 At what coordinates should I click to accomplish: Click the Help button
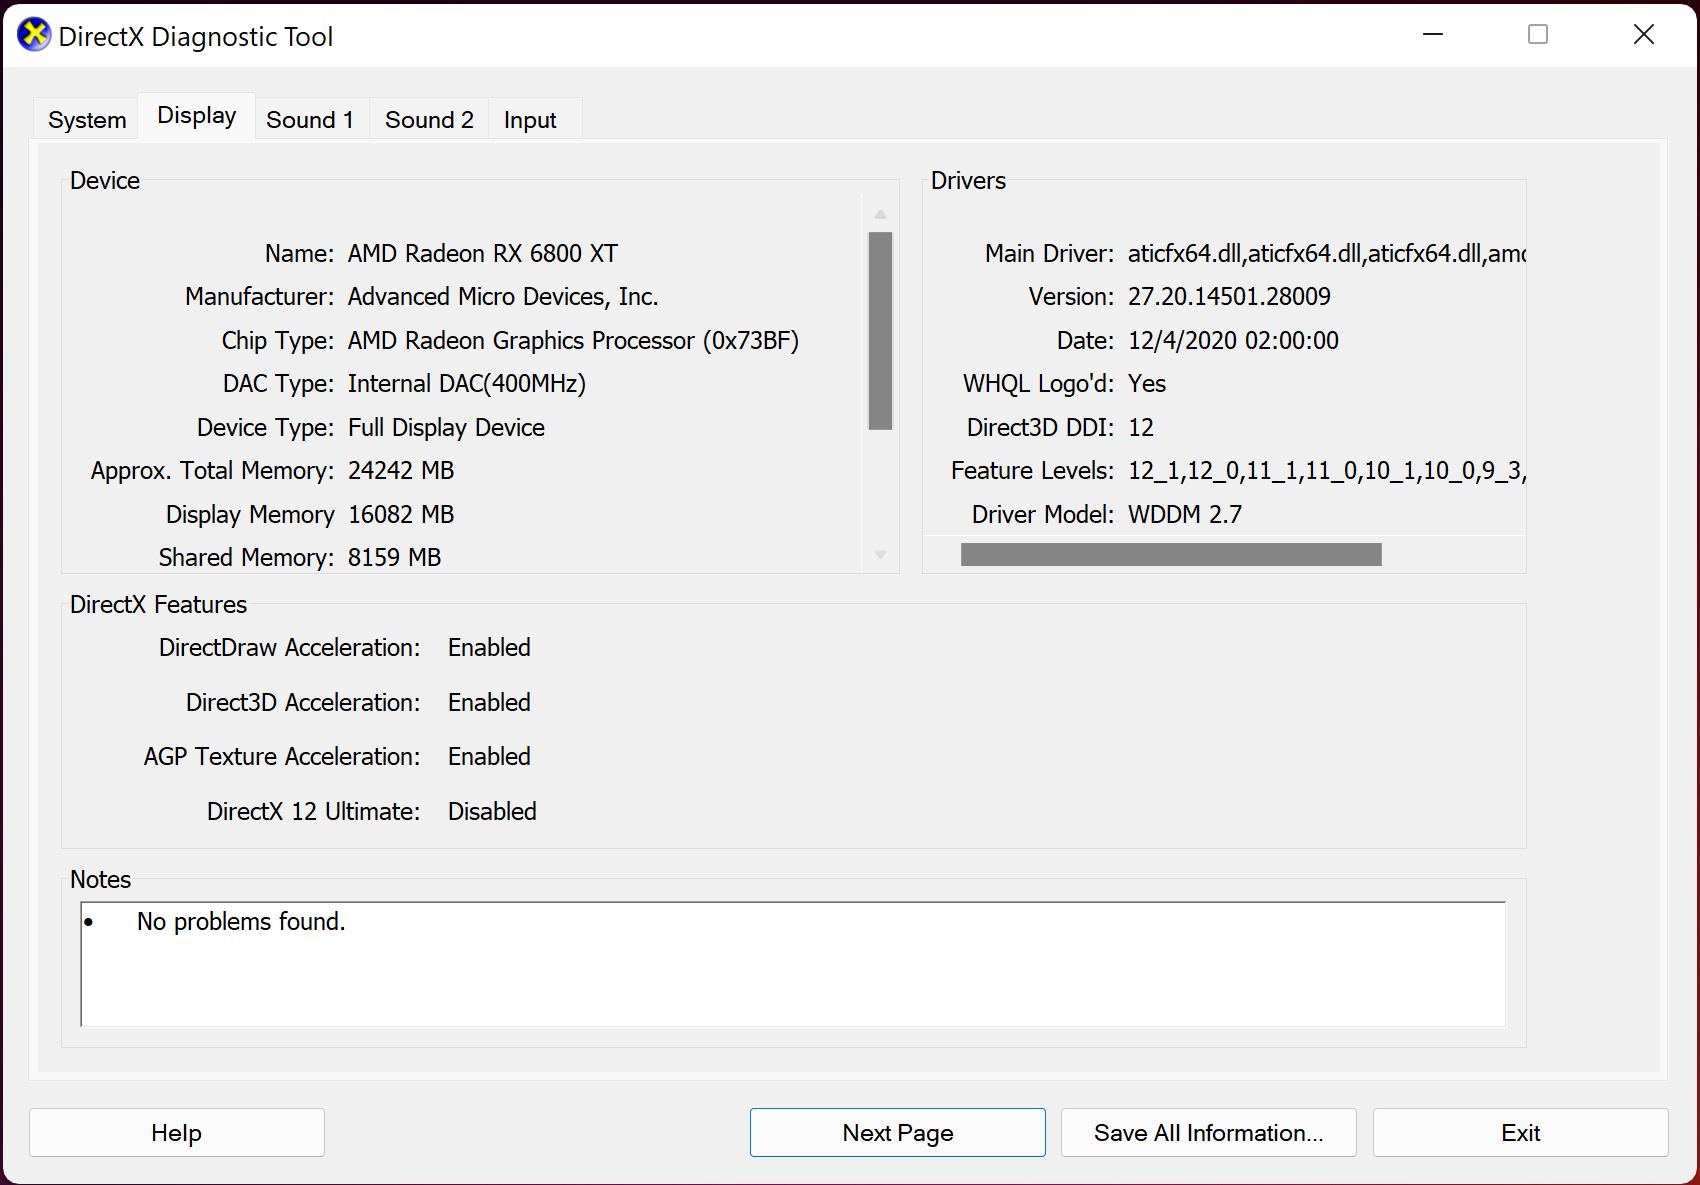pyautogui.click(x=177, y=1133)
